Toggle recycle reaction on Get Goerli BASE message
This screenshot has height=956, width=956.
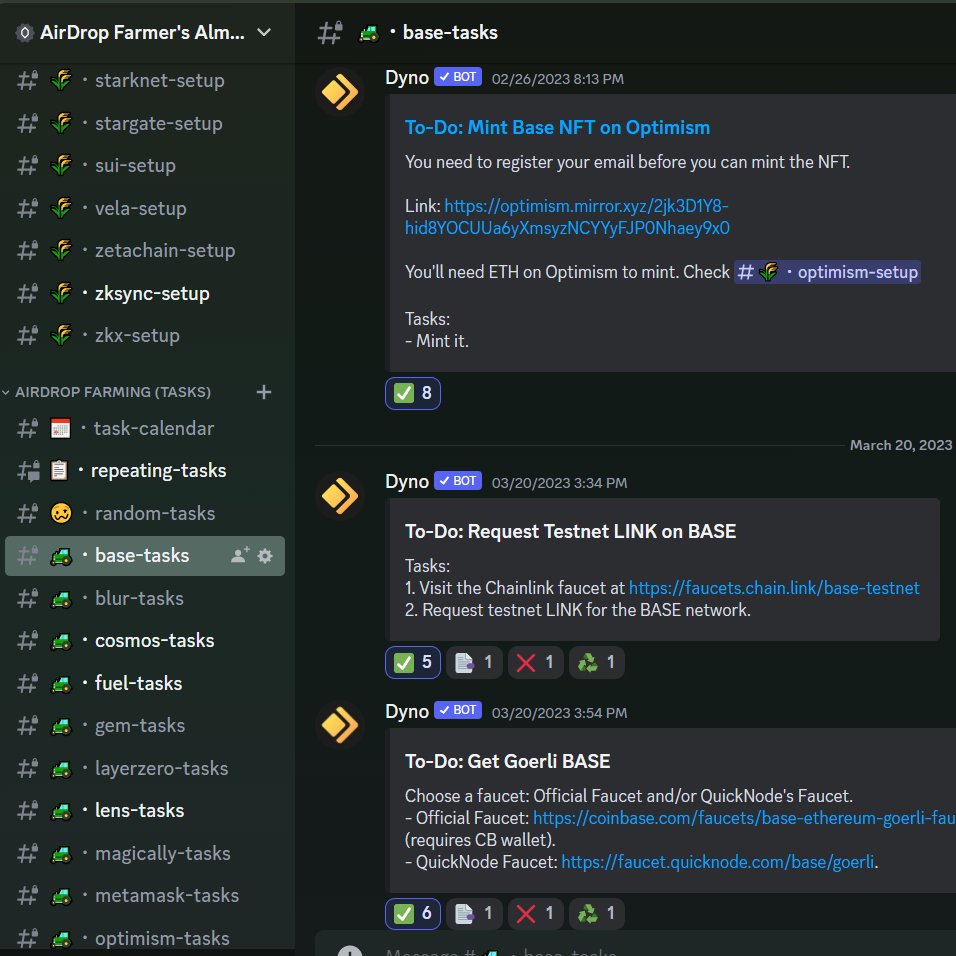click(596, 913)
